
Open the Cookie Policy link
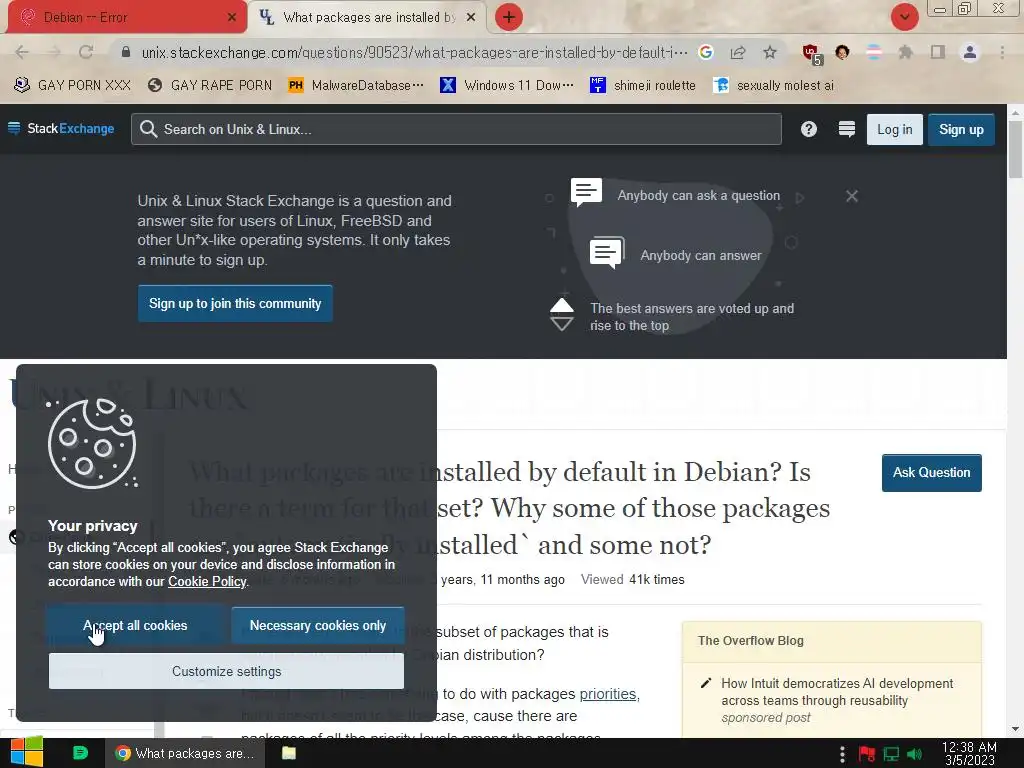tap(207, 581)
